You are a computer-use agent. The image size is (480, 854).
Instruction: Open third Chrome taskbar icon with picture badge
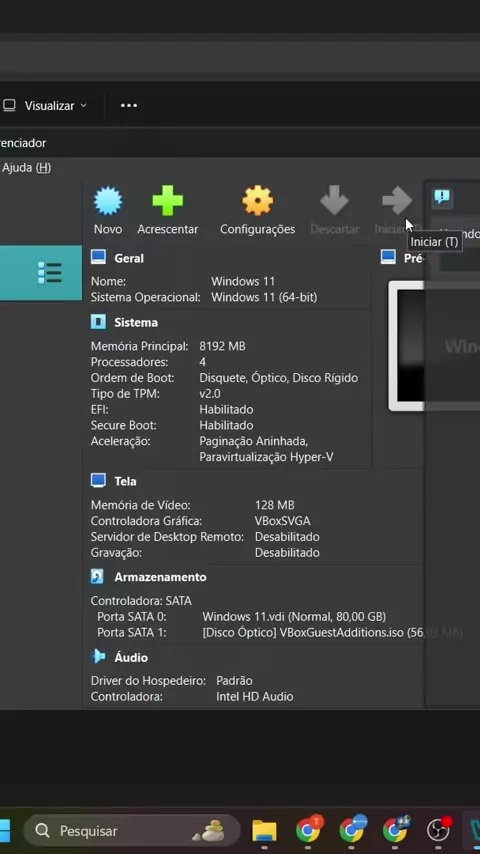point(396,829)
